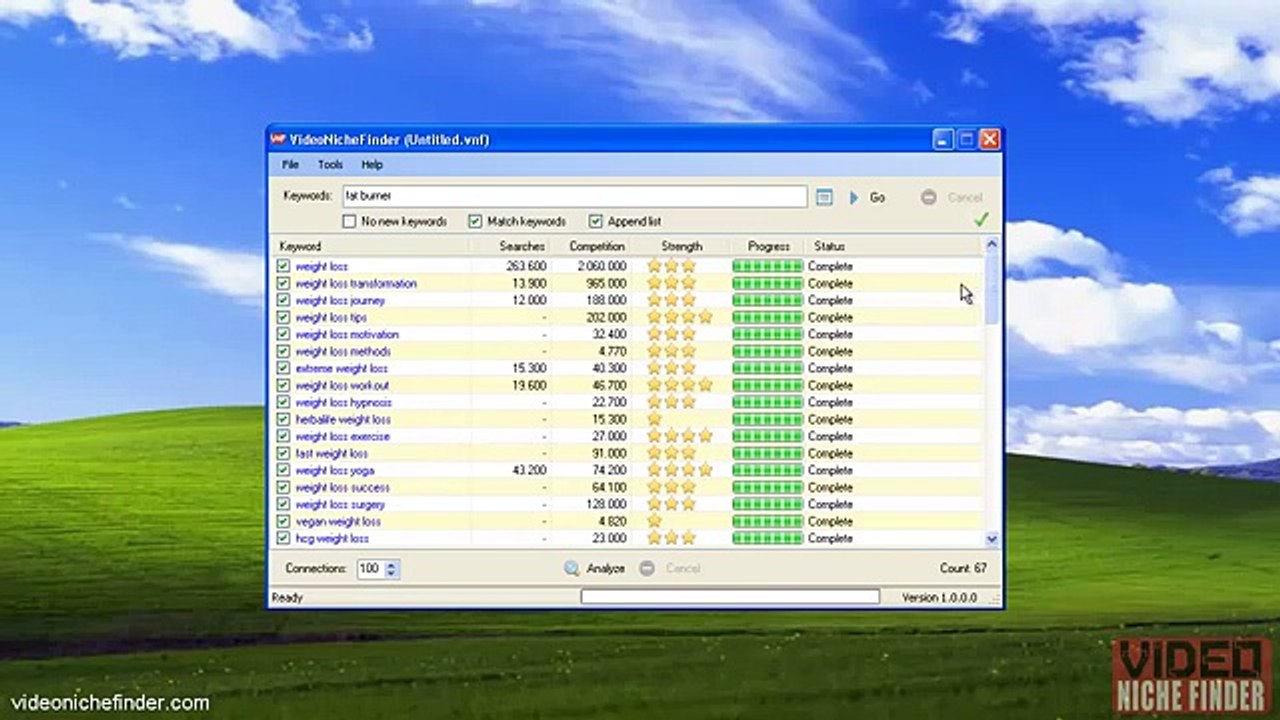This screenshot has height=720, width=1280.
Task: Sort by the Strength column header
Action: [x=682, y=246]
